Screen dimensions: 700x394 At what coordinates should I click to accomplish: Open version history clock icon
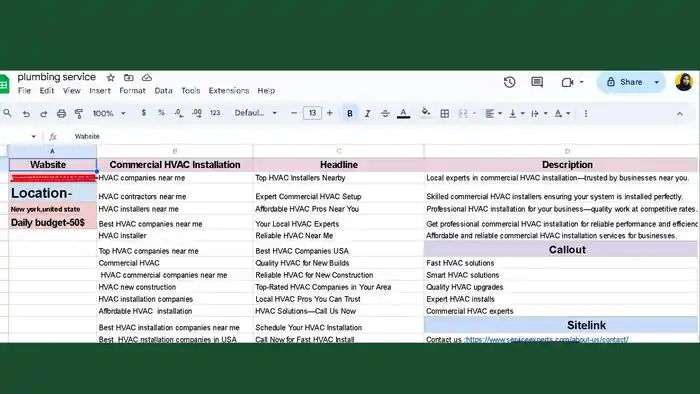tap(509, 82)
